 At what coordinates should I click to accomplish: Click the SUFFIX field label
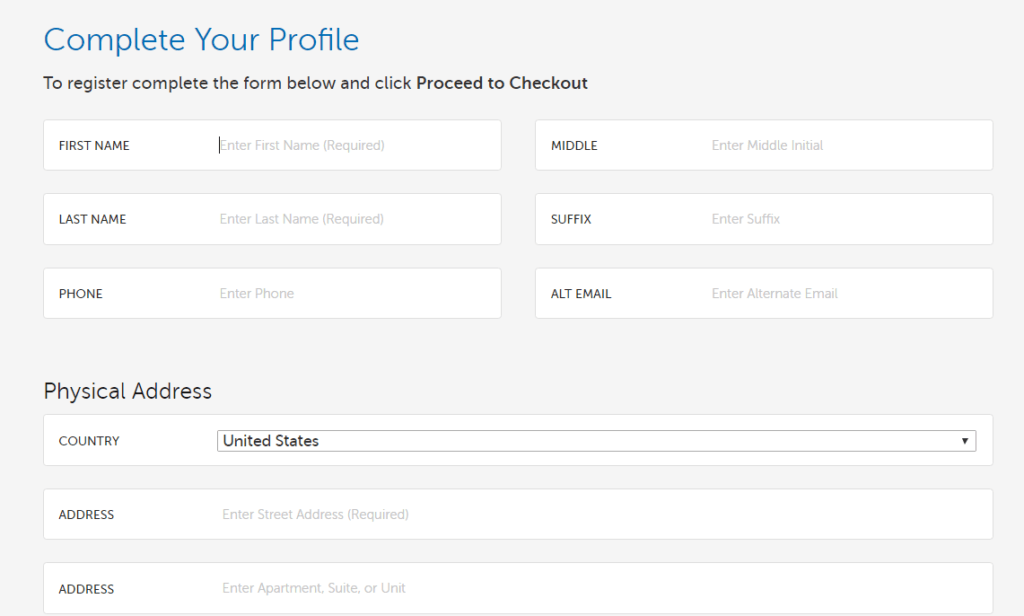pos(572,219)
